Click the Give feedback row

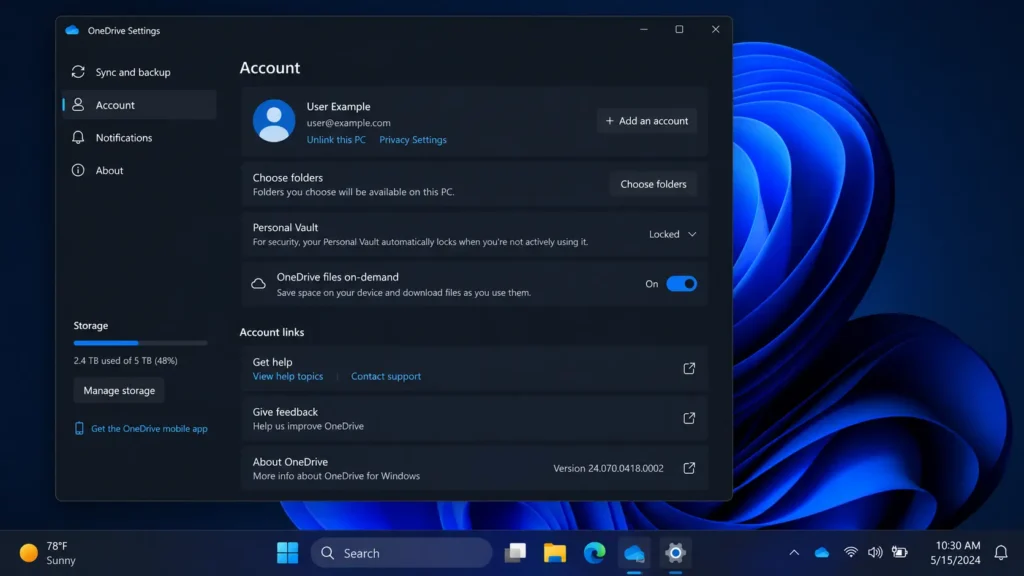pos(474,419)
